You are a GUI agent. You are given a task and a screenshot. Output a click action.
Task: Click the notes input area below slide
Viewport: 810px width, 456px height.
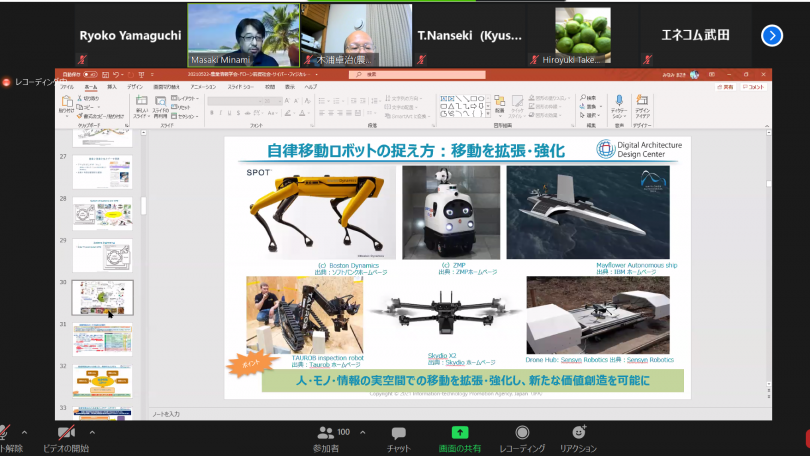click(x=457, y=414)
